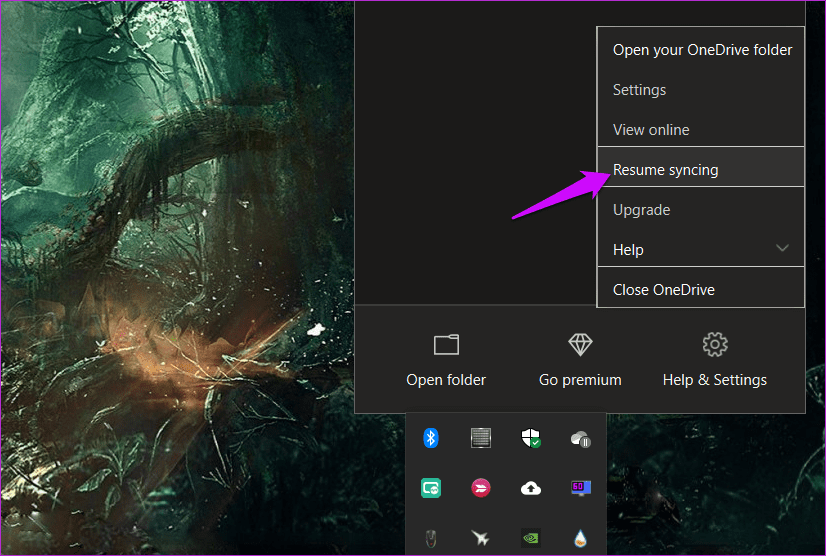Viewport: 826px width, 556px height.
Task: Click Resume syncing menu item
Action: pyautogui.click(x=701, y=167)
